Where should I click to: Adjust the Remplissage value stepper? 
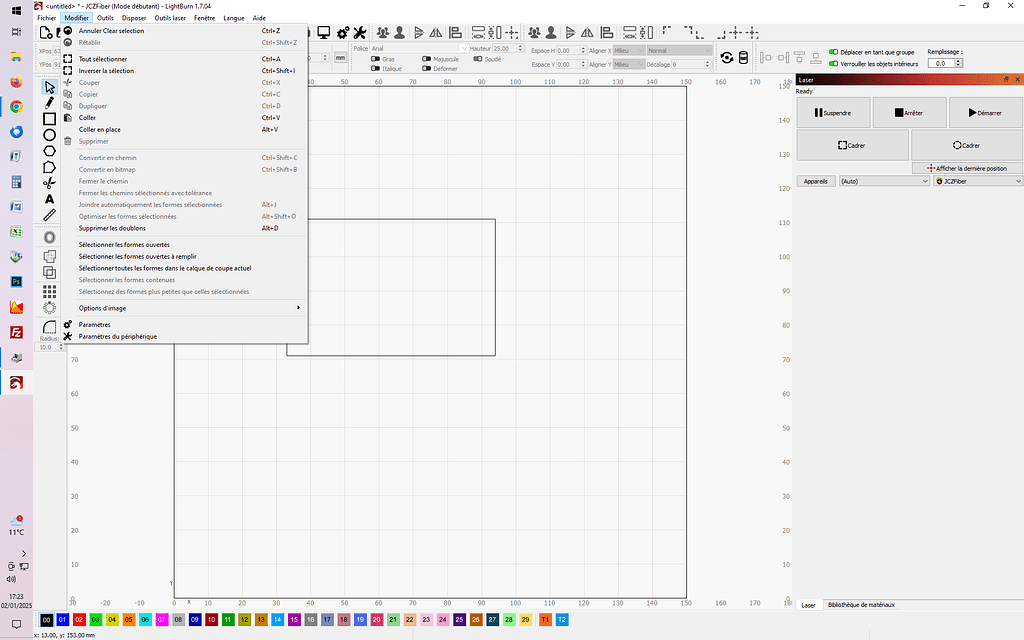959,63
